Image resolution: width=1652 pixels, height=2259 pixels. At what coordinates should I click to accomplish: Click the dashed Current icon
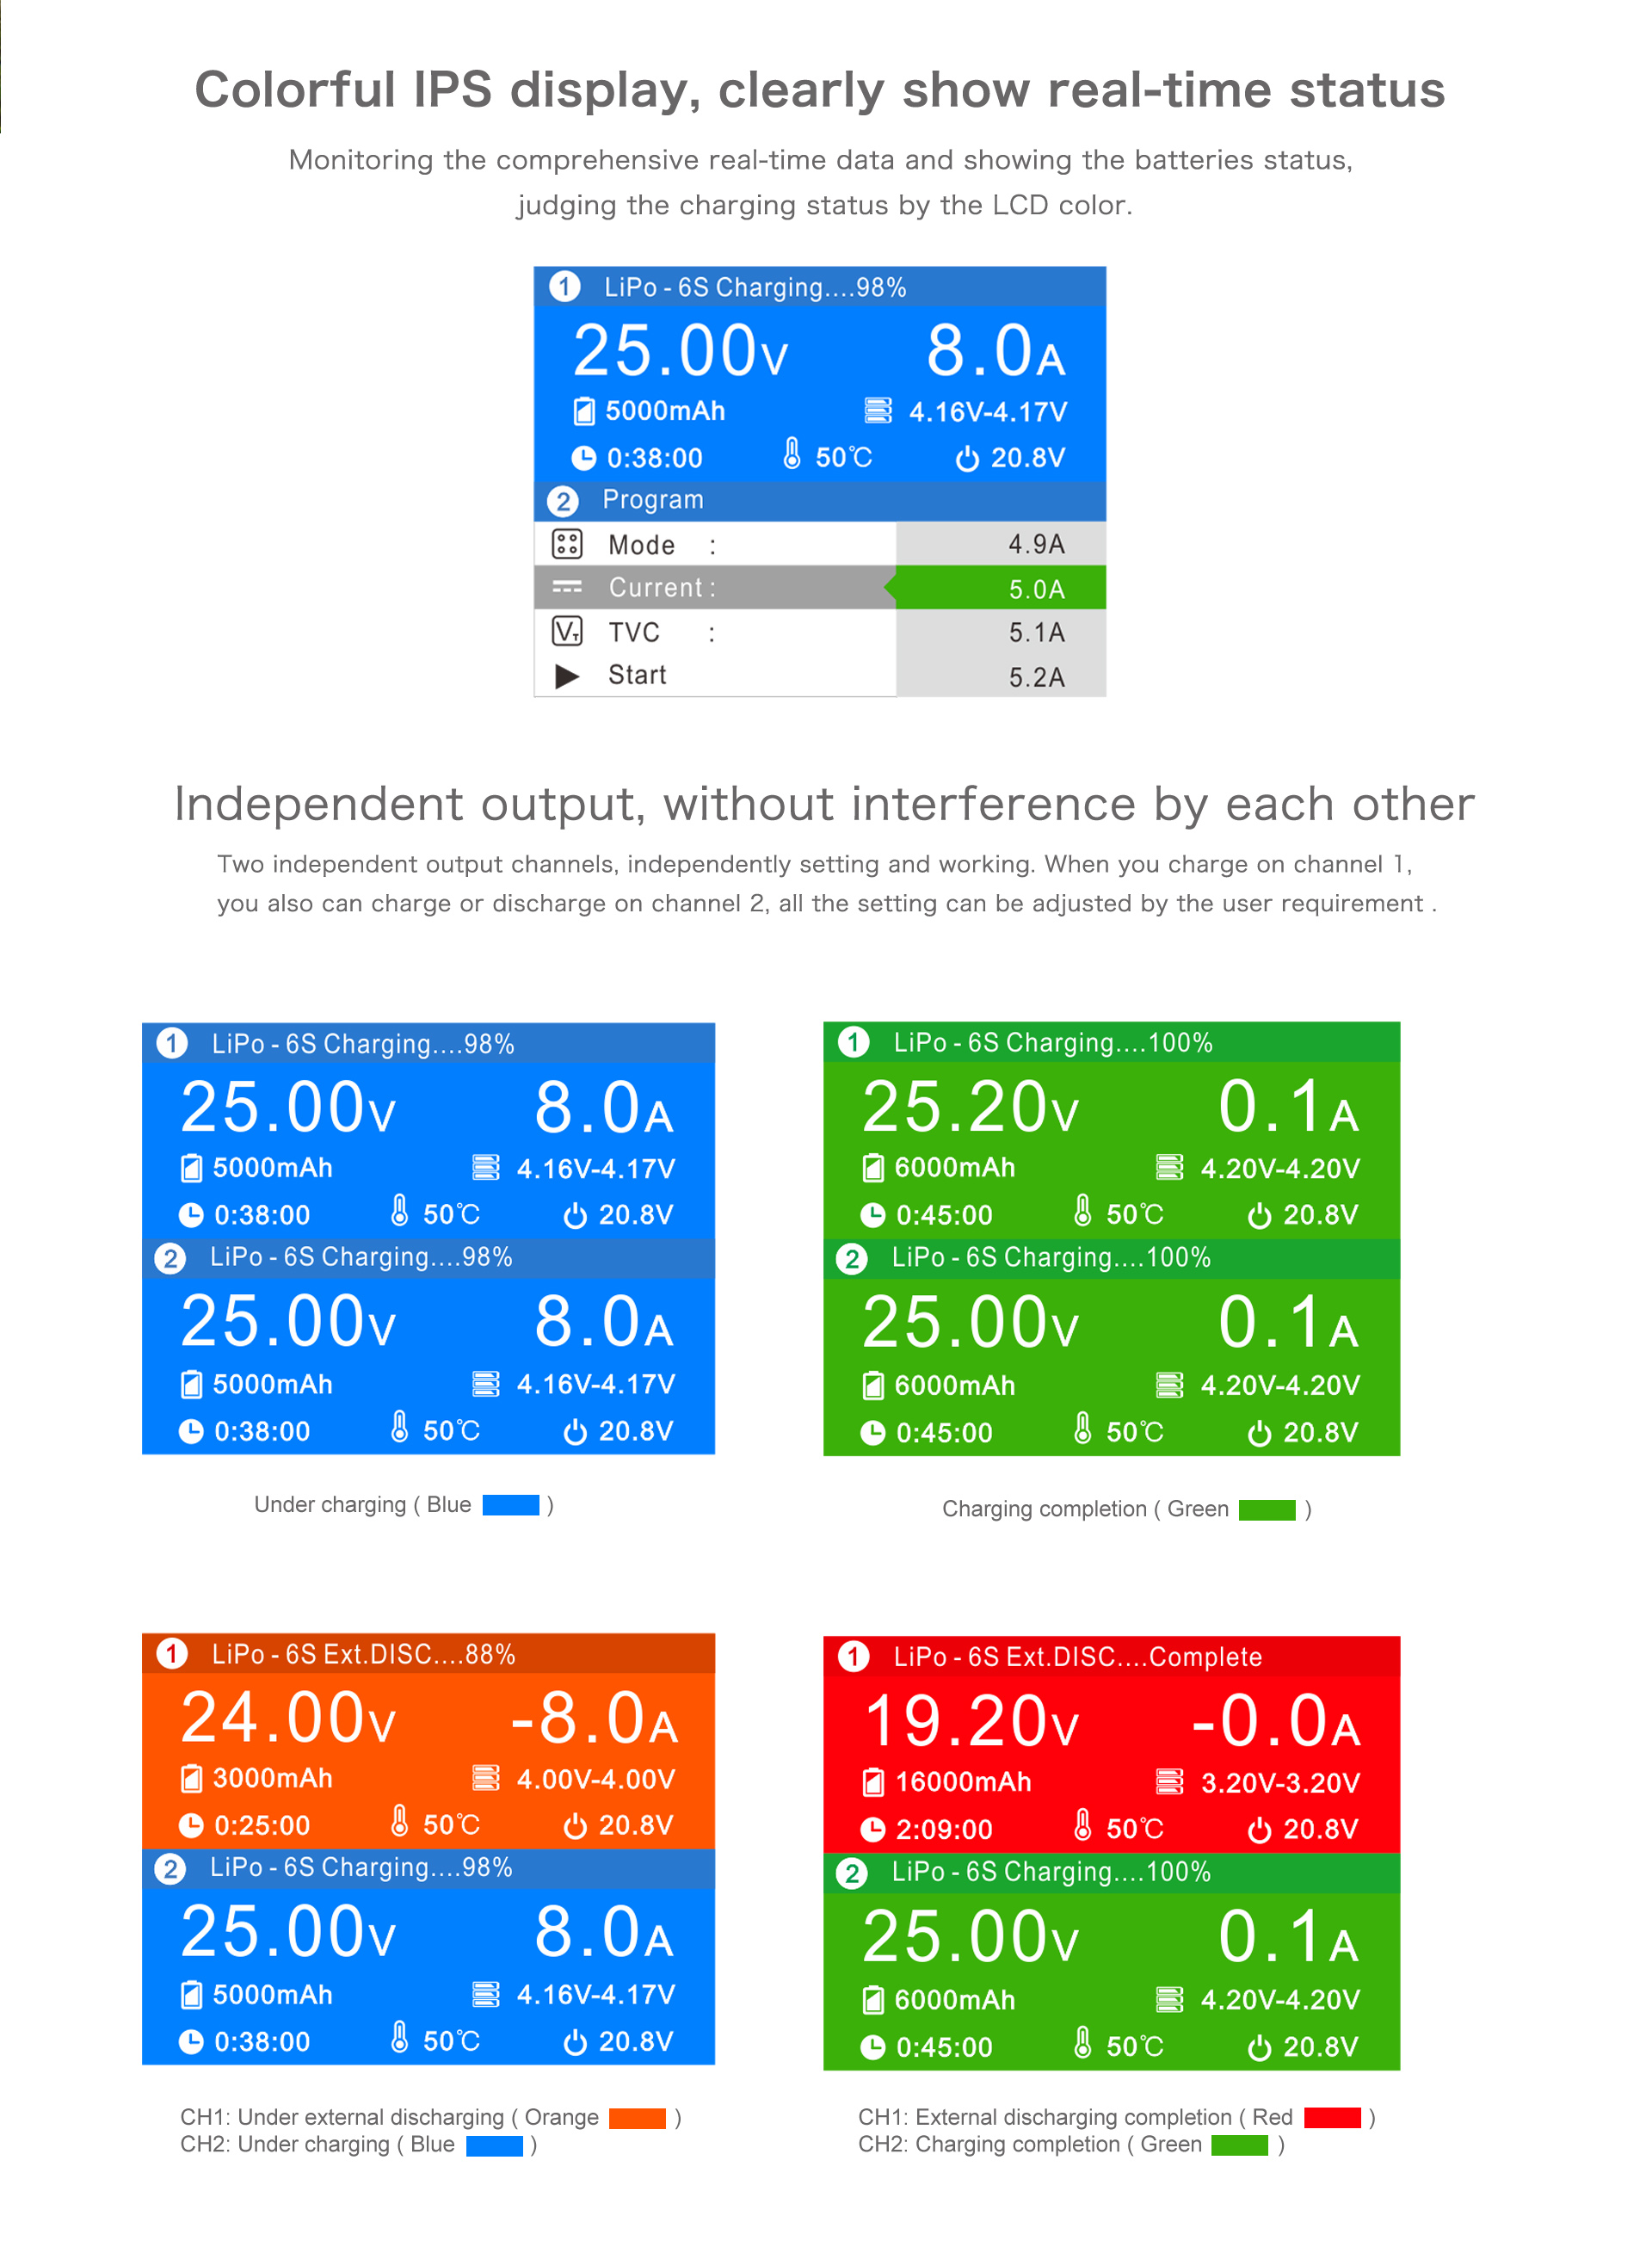tap(566, 587)
